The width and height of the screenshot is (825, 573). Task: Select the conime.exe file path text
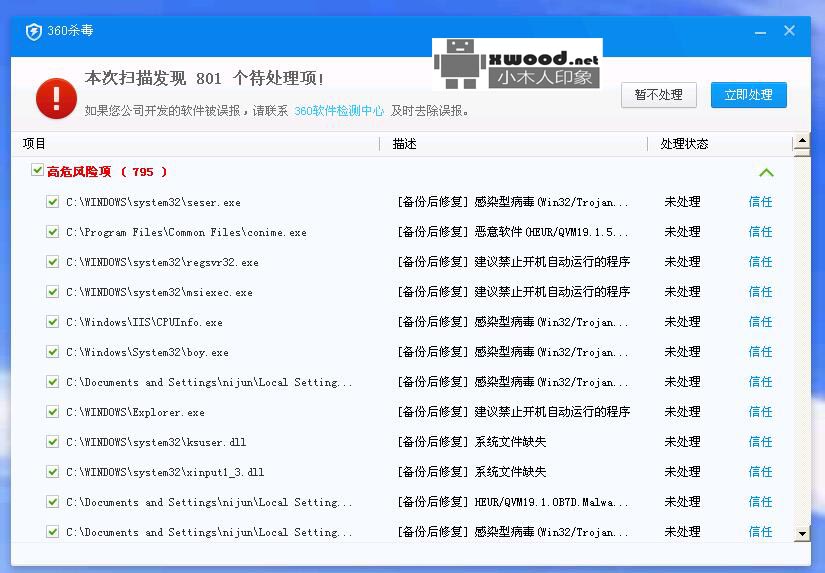[x=186, y=232]
